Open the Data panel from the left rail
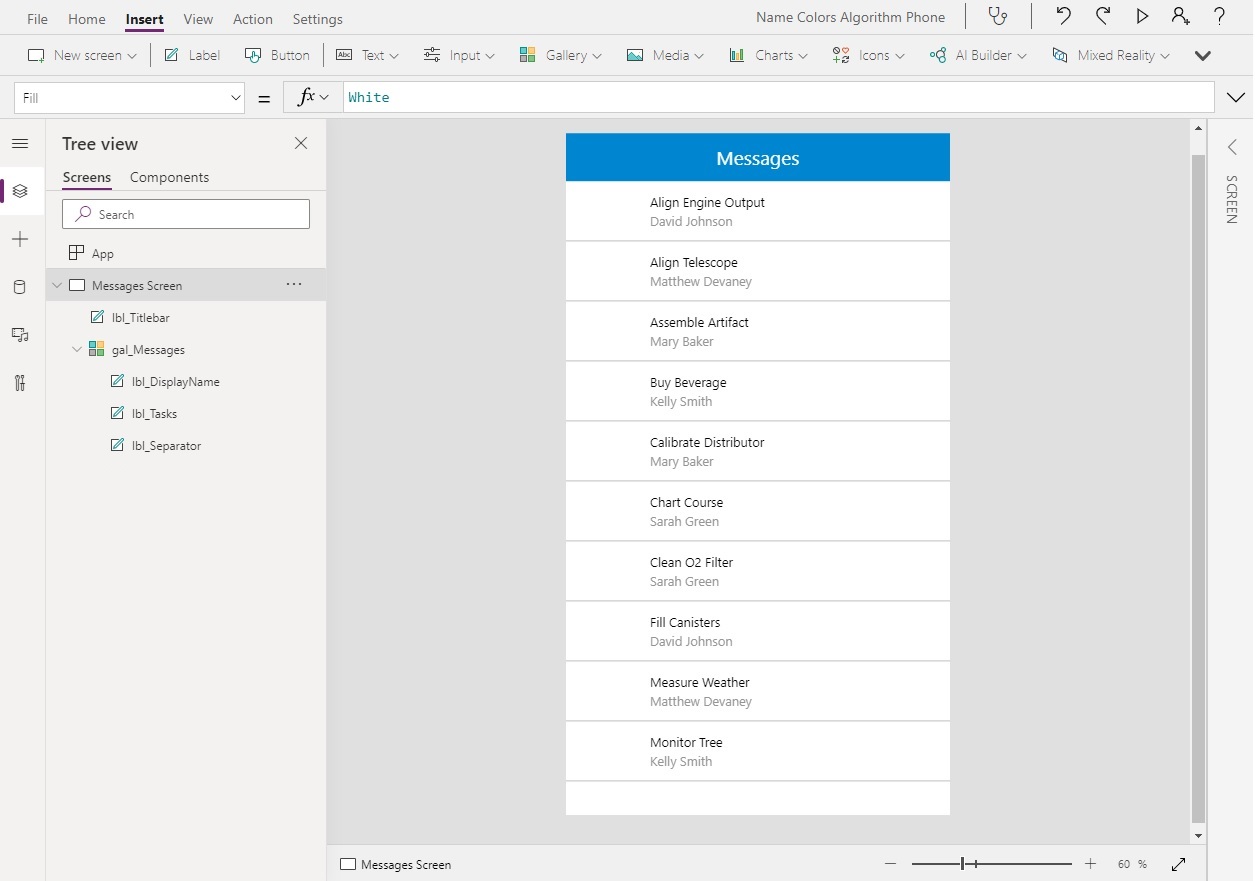Screen dimensions: 1255x881 coord(20,287)
